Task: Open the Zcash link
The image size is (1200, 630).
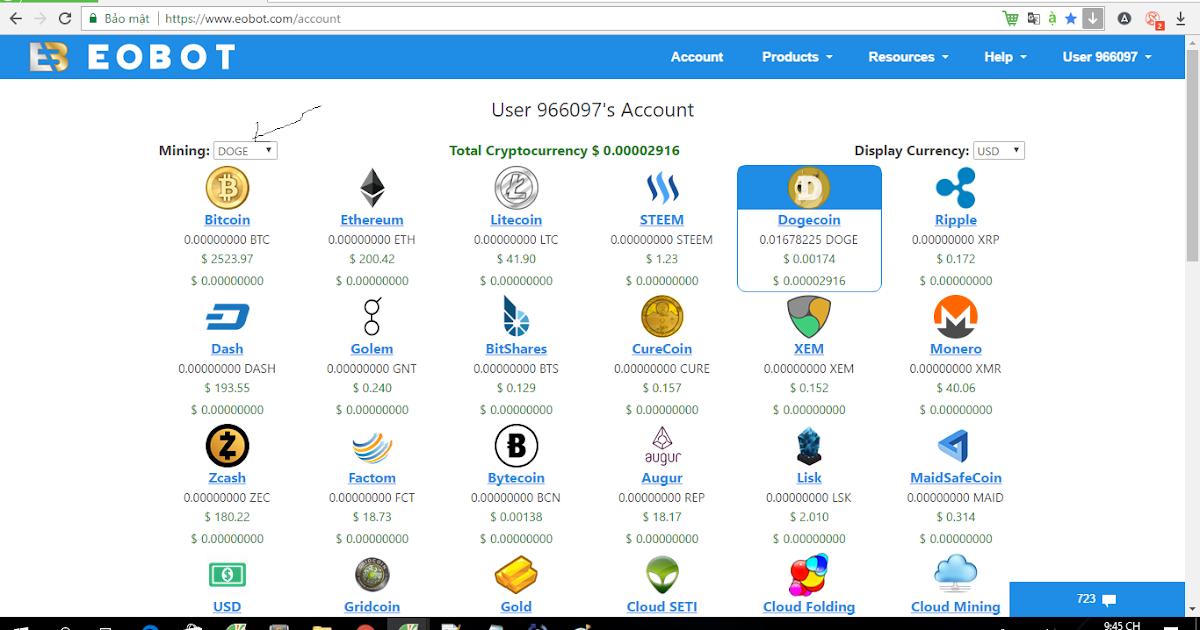Action: point(227,478)
